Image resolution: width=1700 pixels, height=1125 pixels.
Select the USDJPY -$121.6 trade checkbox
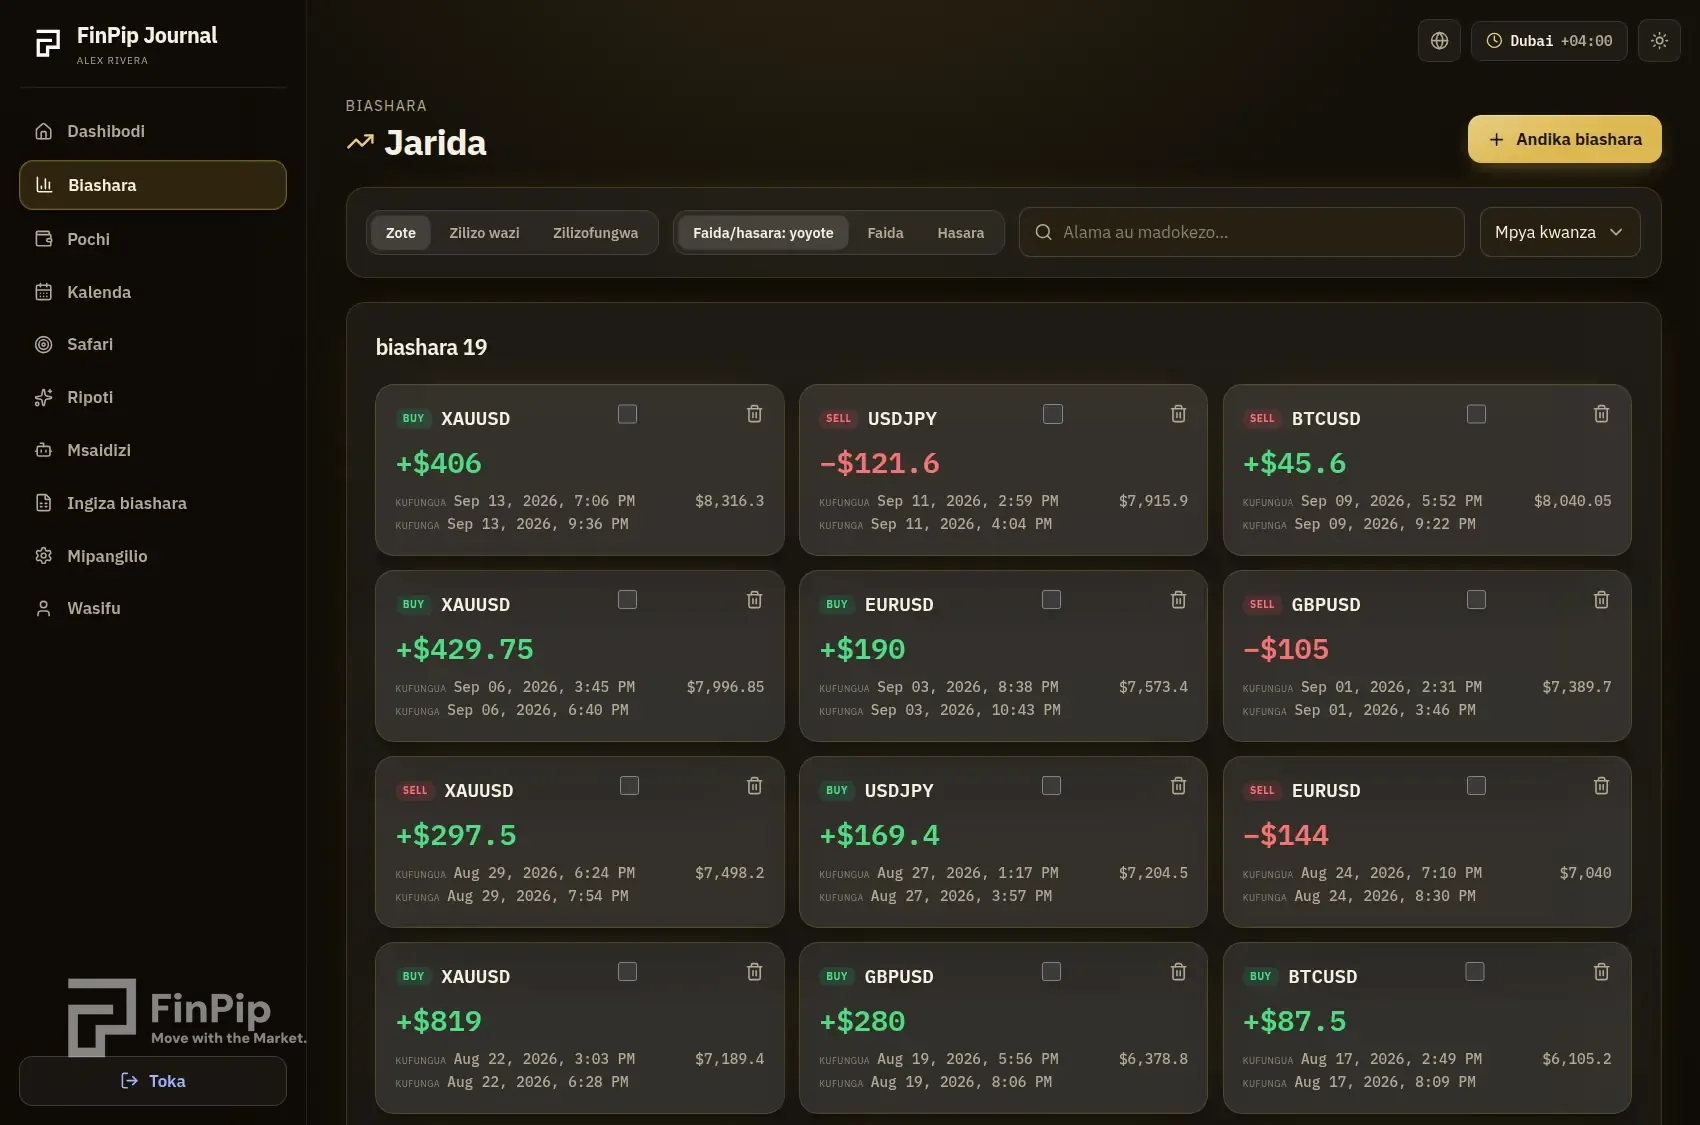click(1053, 414)
